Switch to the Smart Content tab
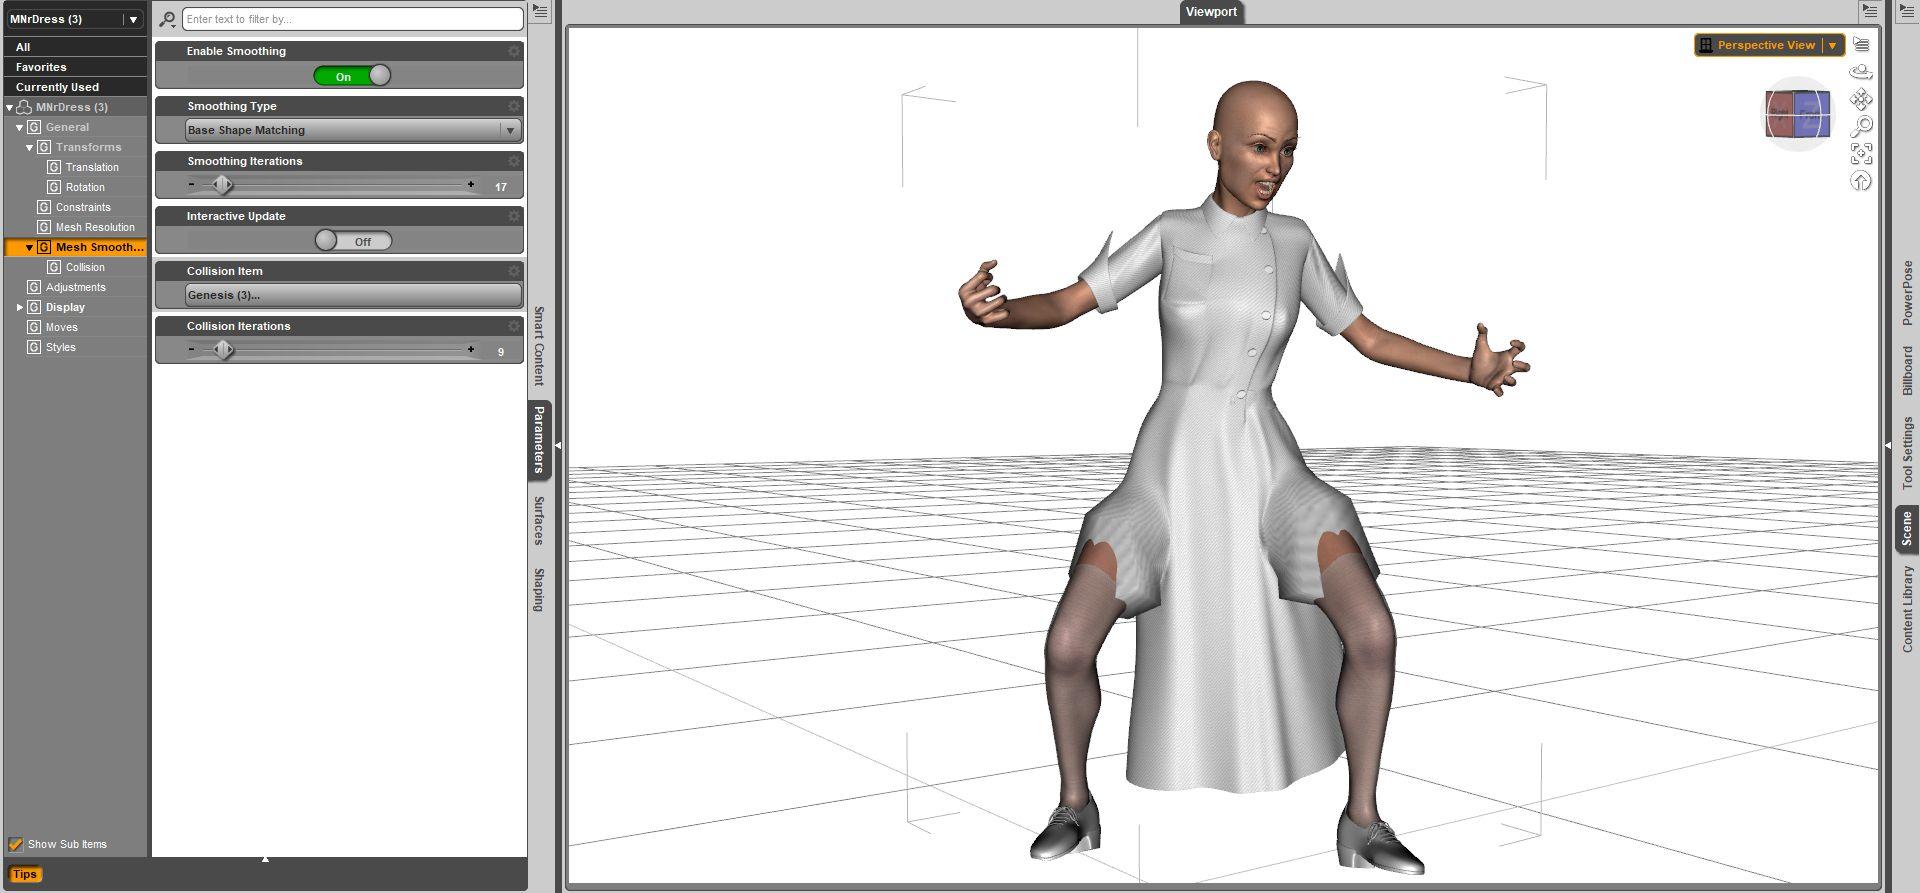Screen dimensions: 1920x893 [x=539, y=346]
